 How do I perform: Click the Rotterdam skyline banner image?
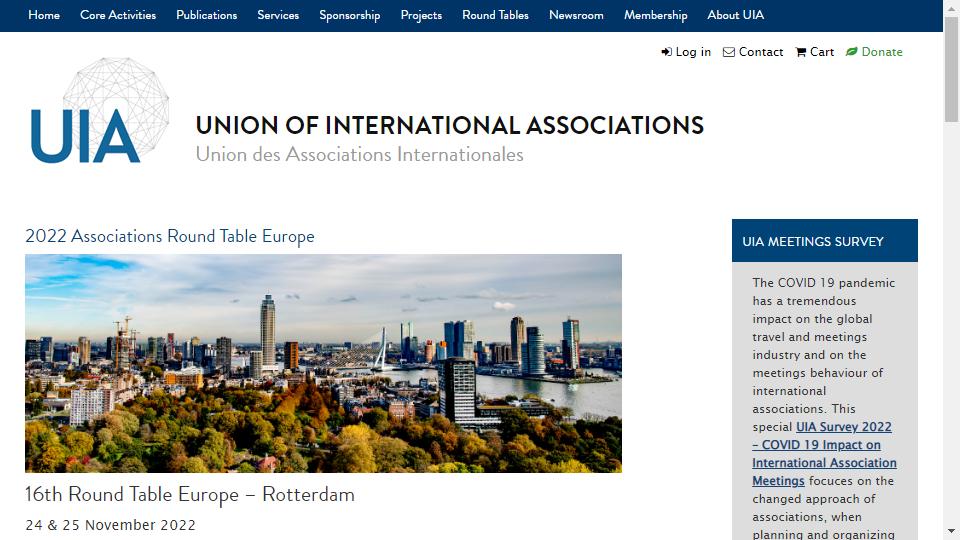[x=323, y=363]
